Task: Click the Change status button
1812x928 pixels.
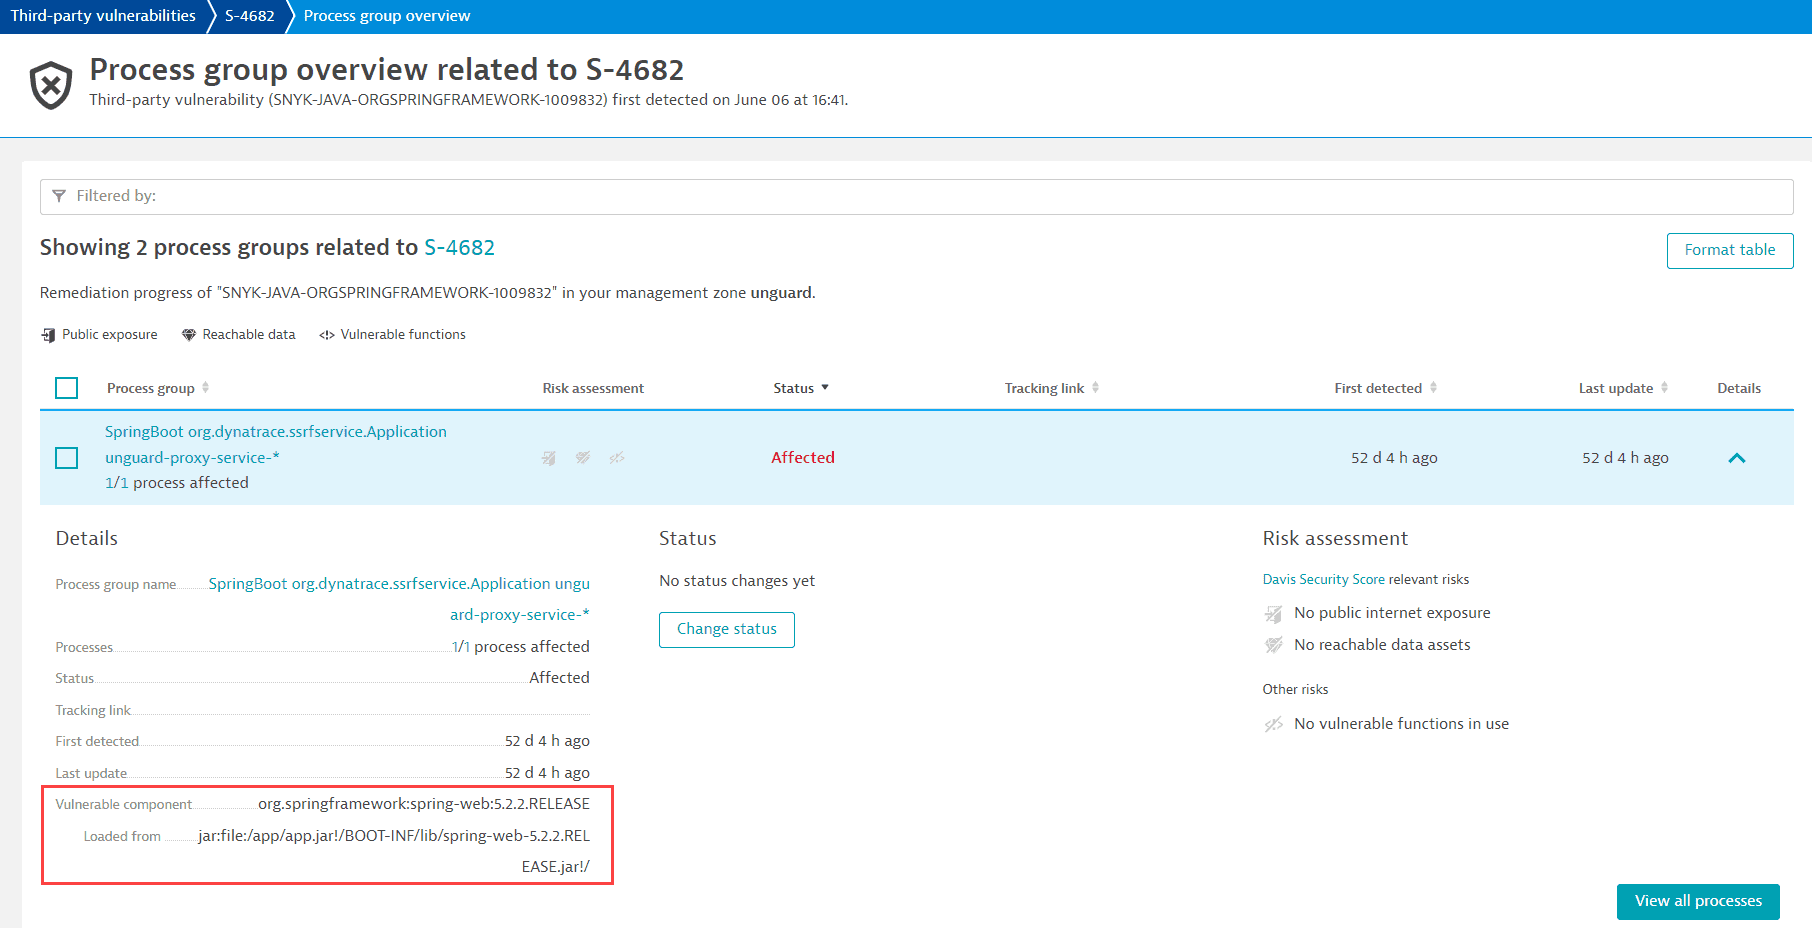Action: pyautogui.click(x=727, y=630)
